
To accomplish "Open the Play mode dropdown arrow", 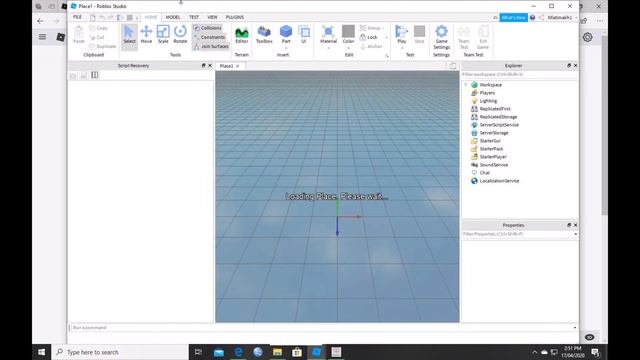I will pos(402,48).
